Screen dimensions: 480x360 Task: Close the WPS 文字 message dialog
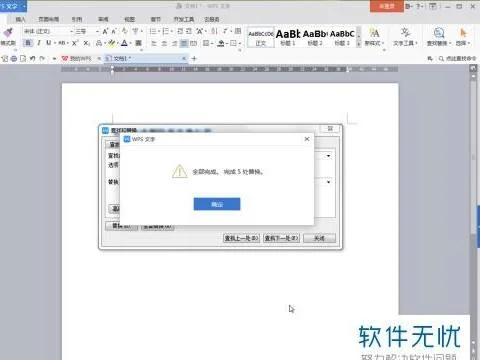[307, 139]
